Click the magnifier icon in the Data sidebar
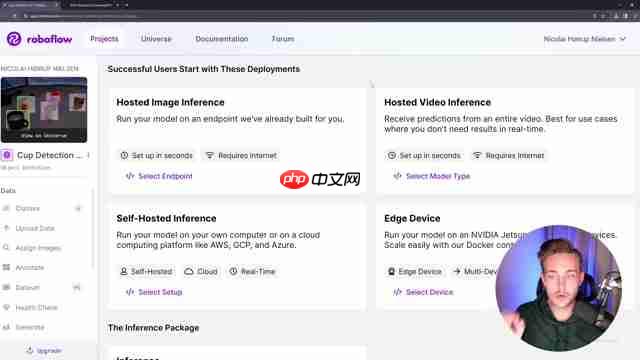Image resolution: width=640 pixels, height=360 pixels. [7, 248]
